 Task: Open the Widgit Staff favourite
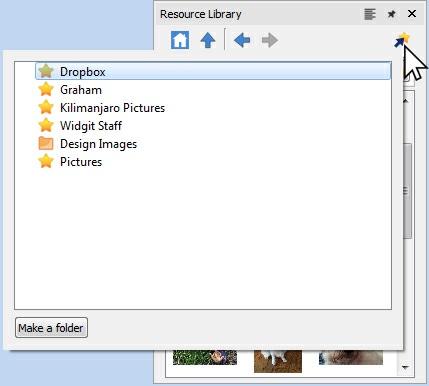pyautogui.click(x=91, y=126)
